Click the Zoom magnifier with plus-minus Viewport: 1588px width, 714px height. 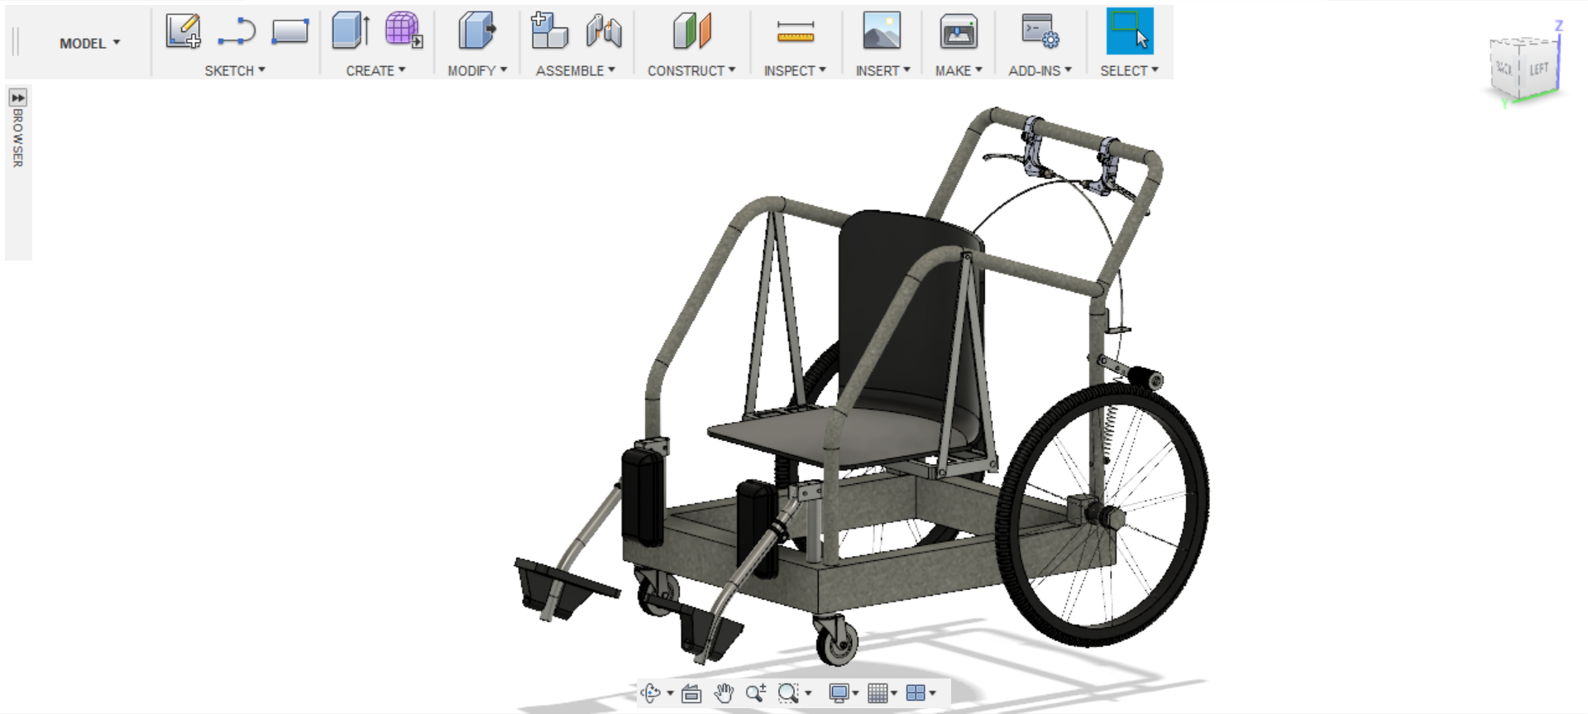(x=756, y=693)
